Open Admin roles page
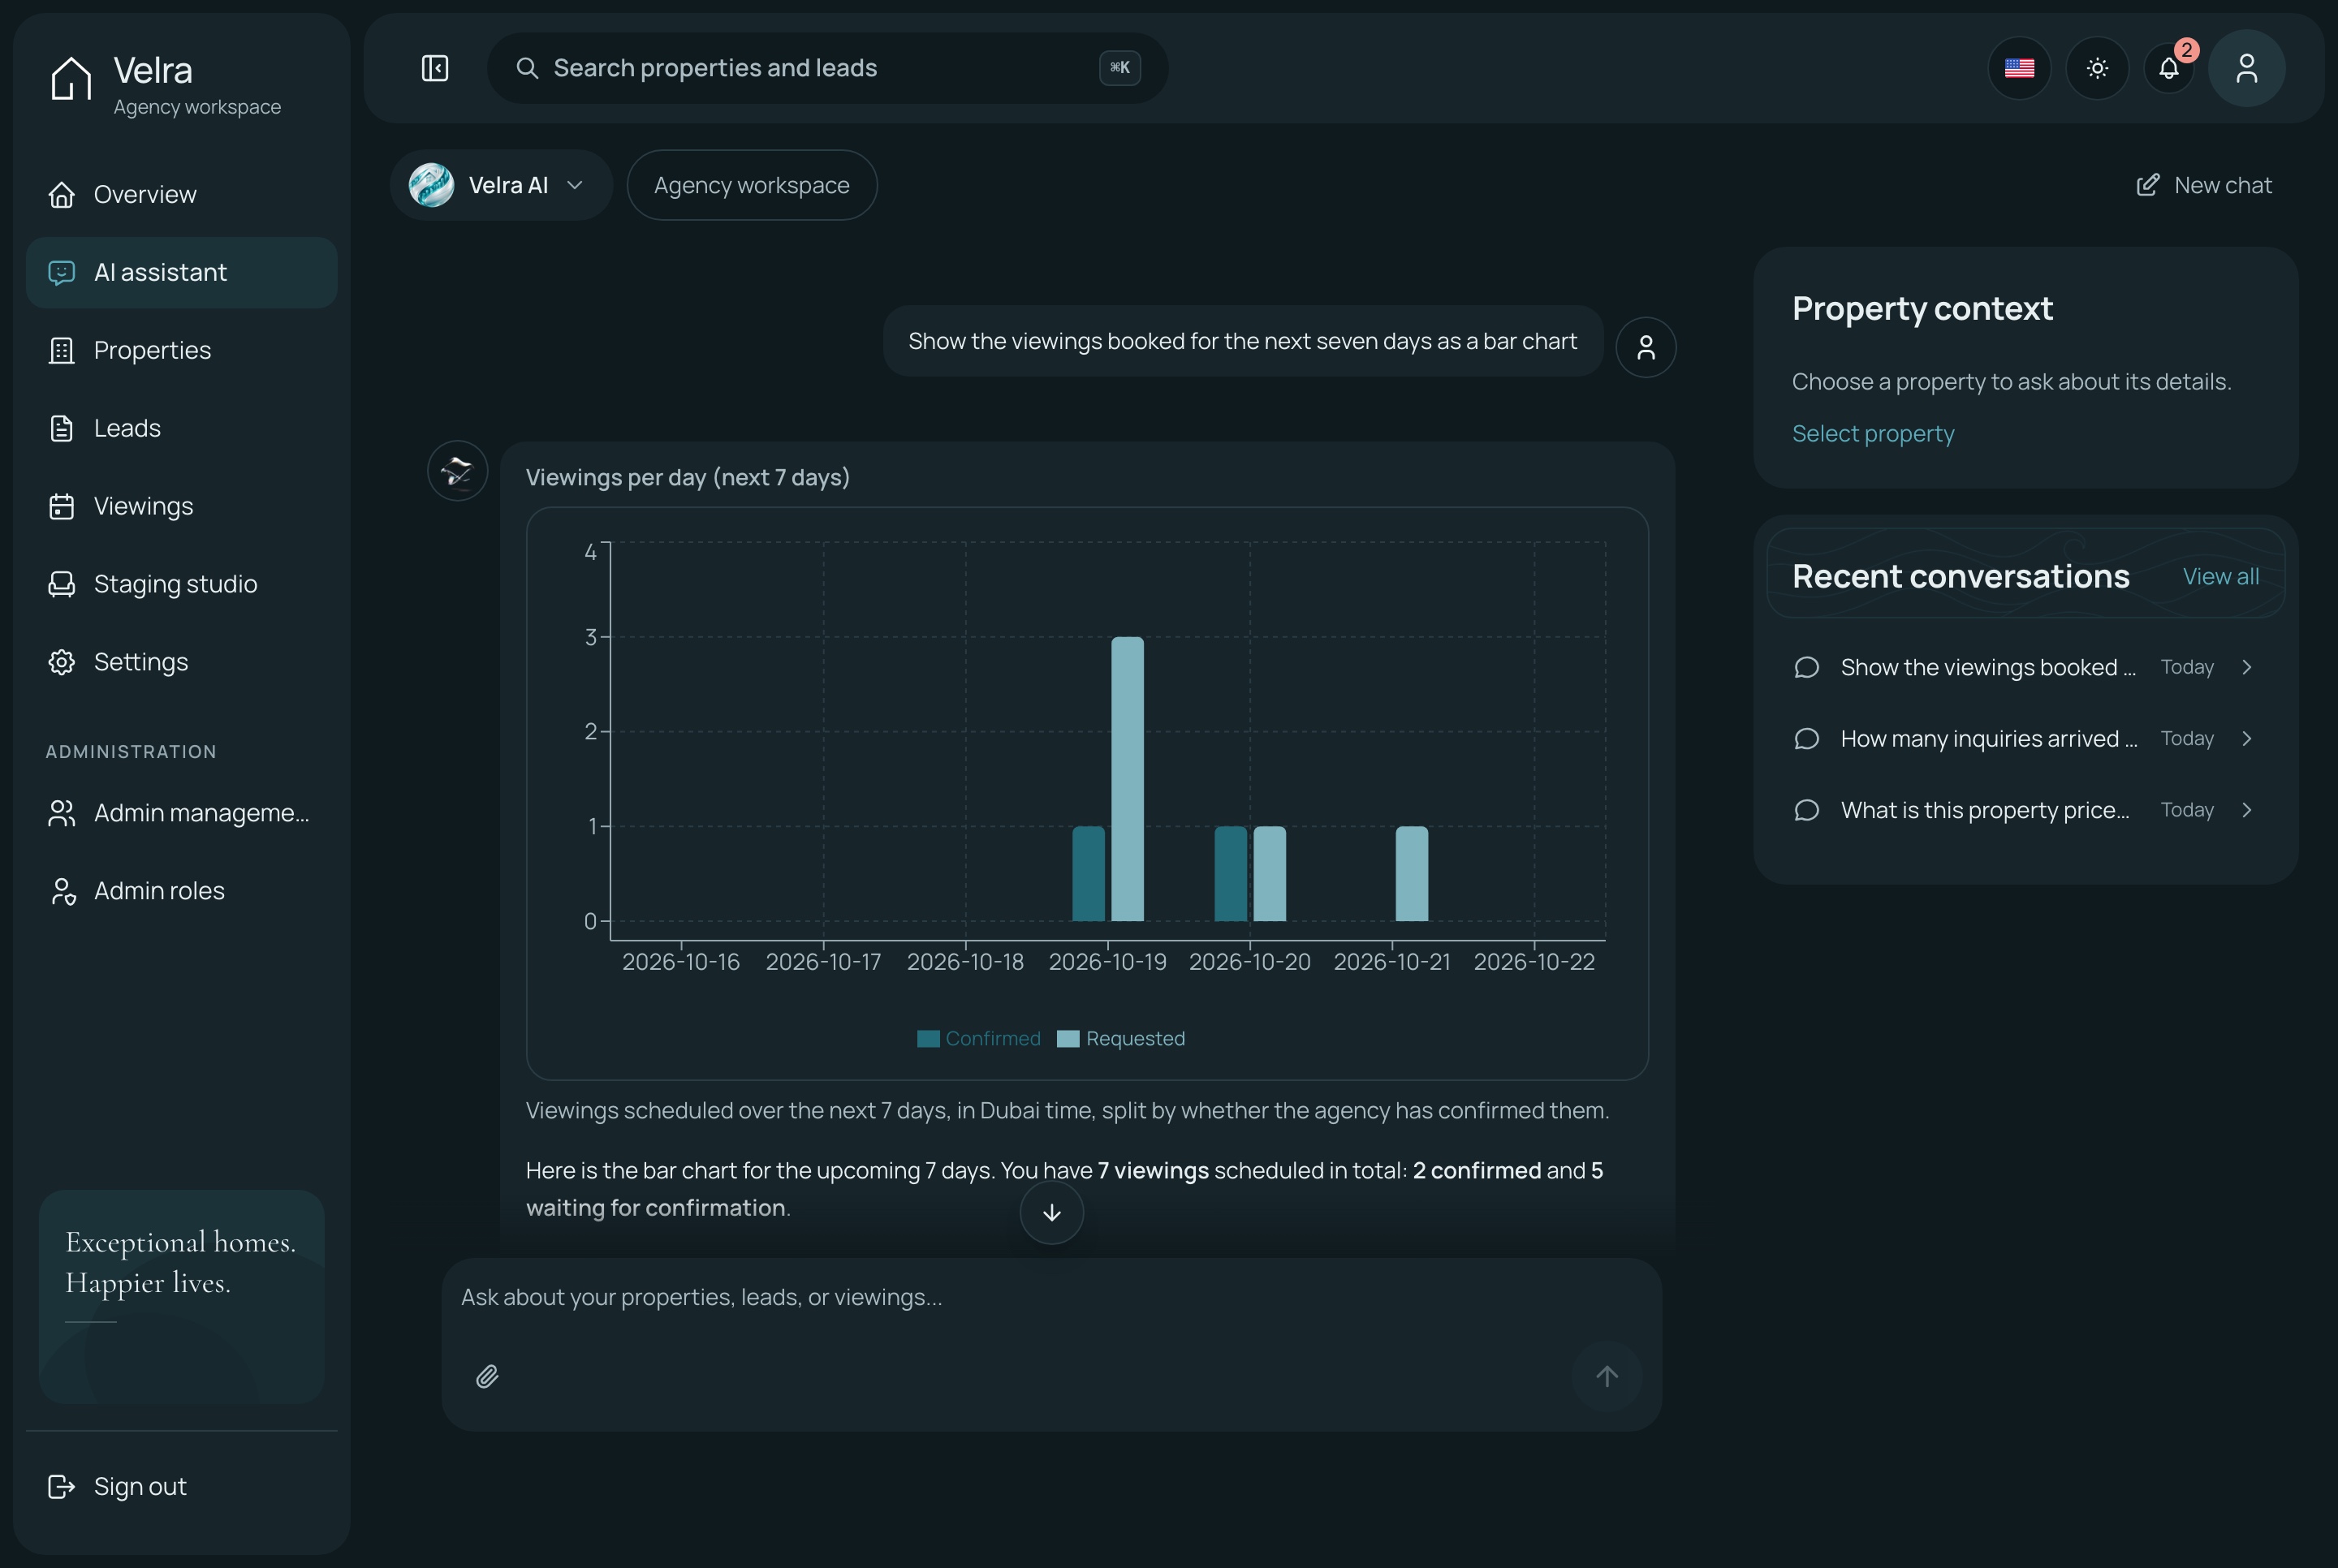 [x=181, y=891]
